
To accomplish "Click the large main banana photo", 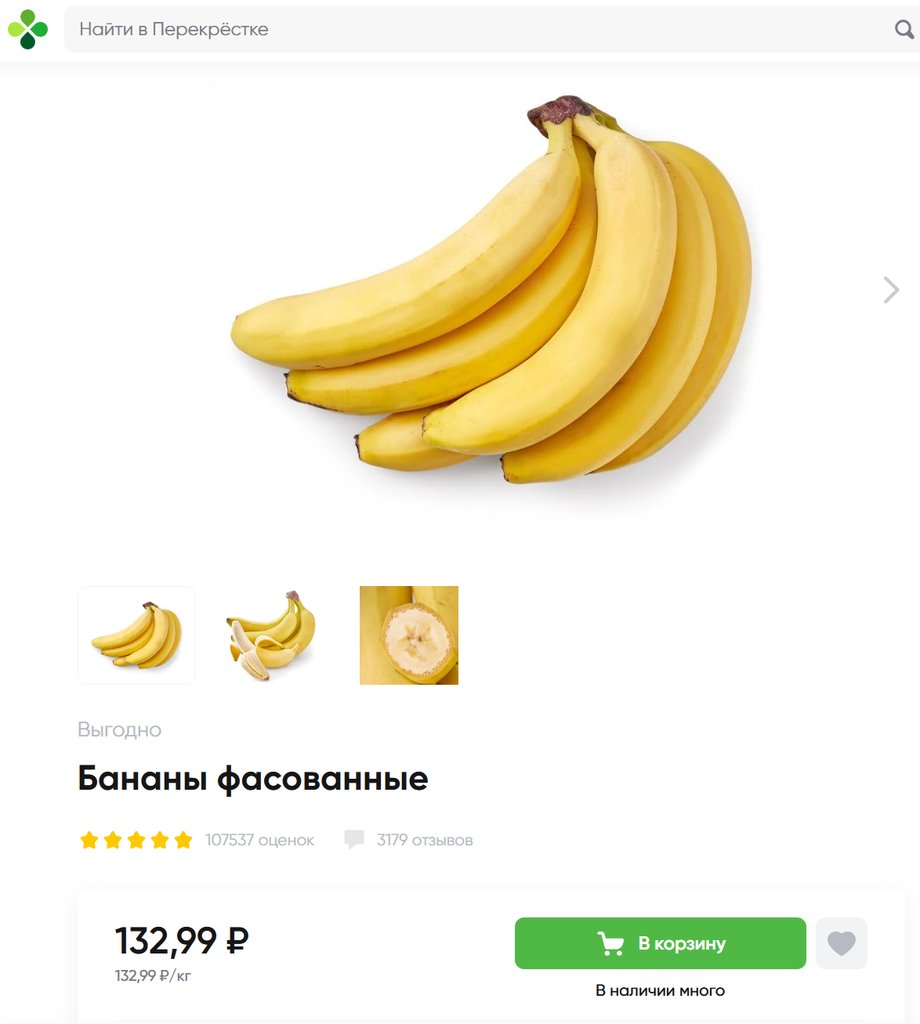I will (491, 290).
